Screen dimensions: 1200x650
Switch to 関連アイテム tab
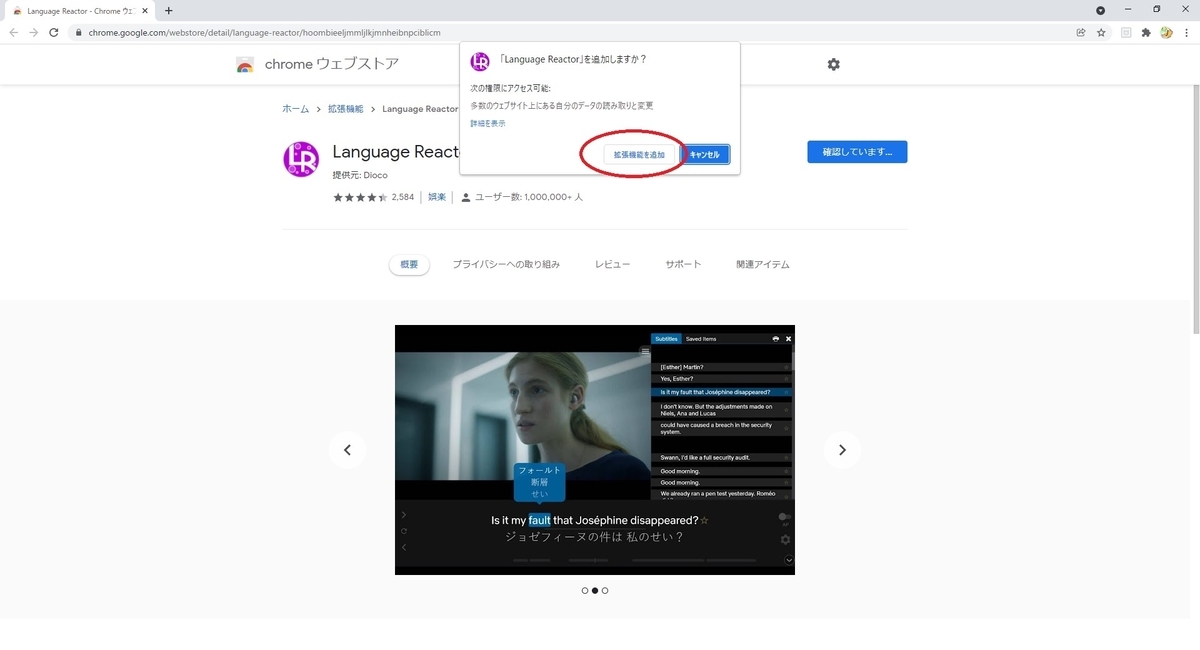pos(763,265)
